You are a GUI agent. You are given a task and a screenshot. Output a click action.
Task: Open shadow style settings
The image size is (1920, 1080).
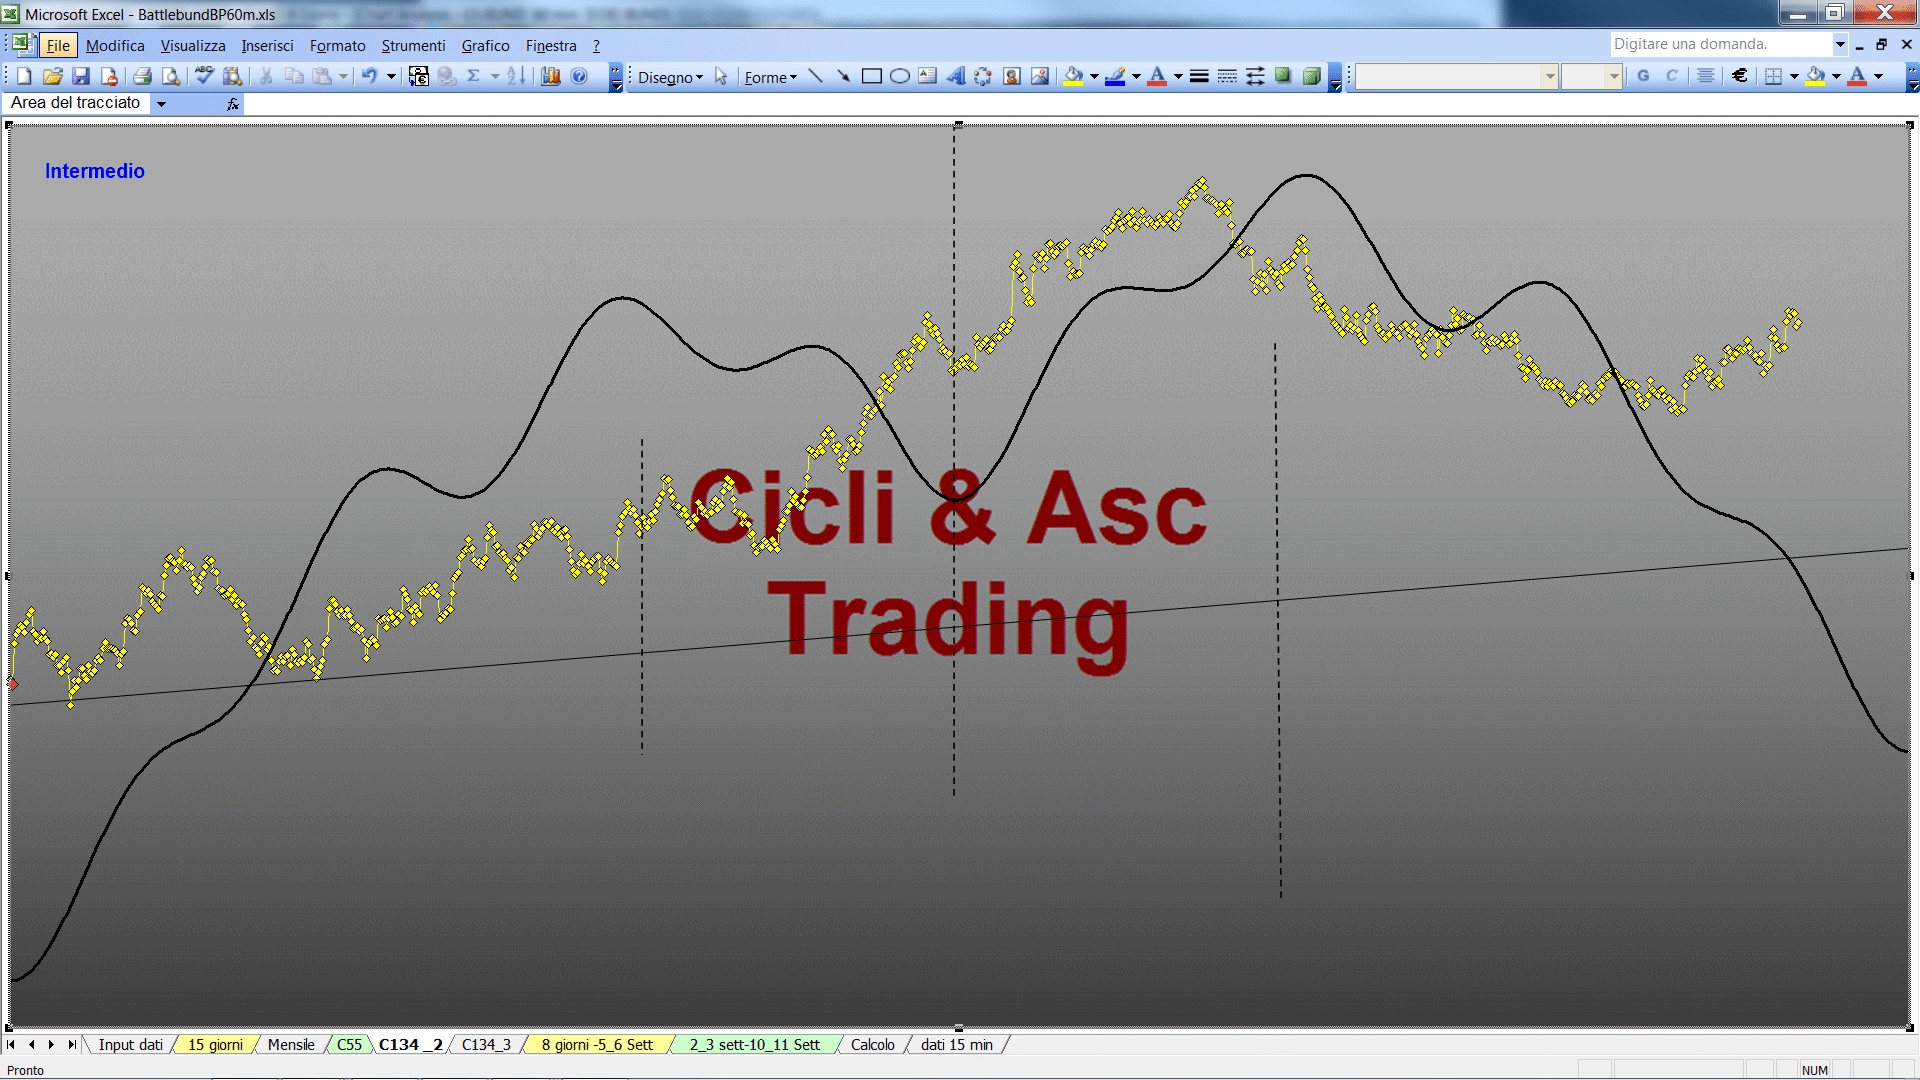pos(1283,76)
